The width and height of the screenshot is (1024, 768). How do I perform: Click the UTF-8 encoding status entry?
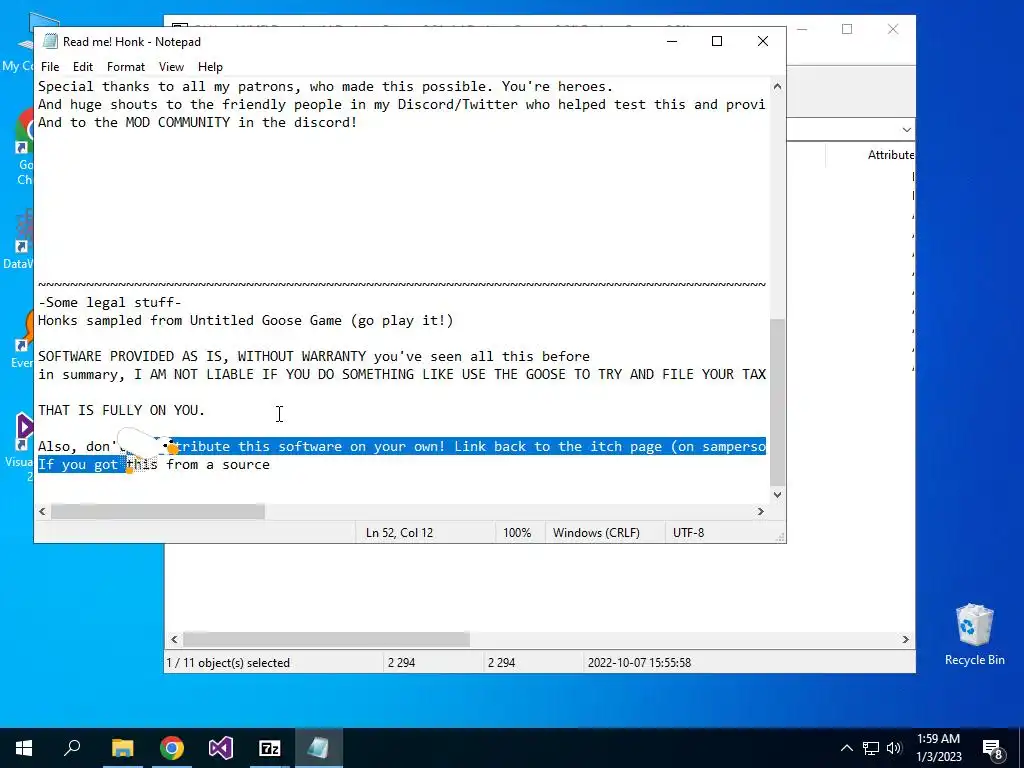688,533
